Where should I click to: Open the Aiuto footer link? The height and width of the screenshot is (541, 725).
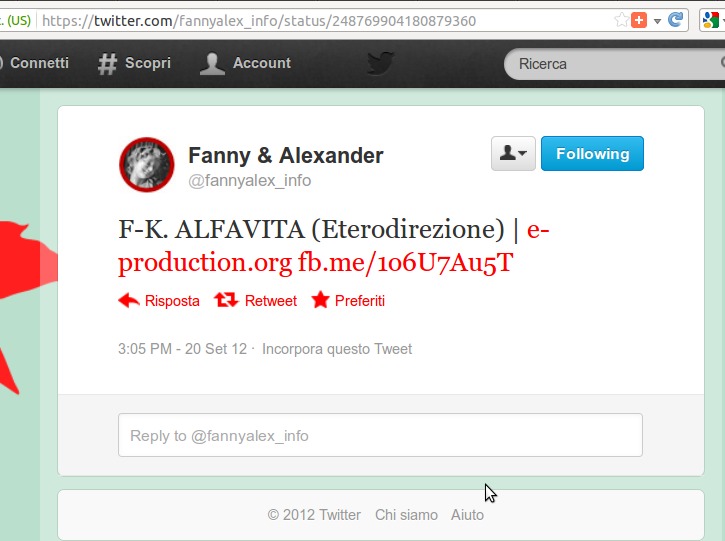pos(467,515)
